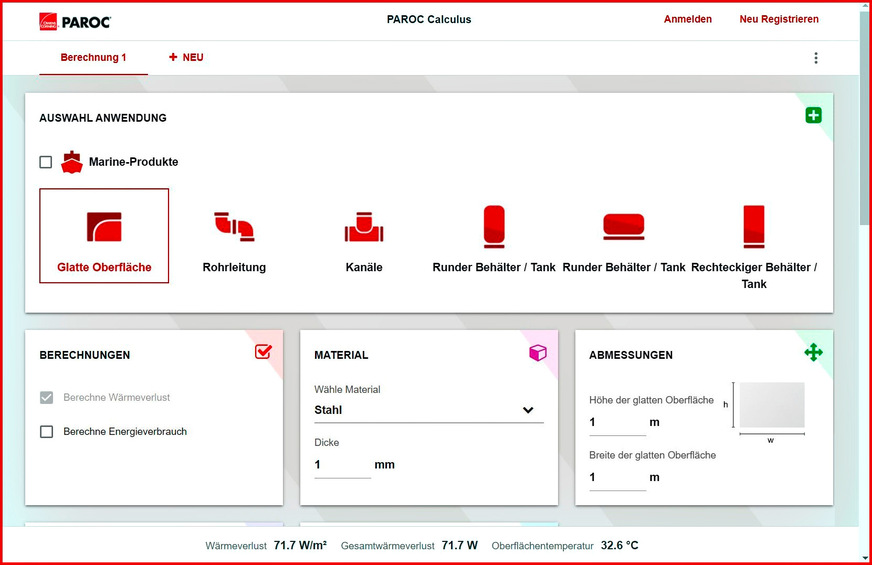Click the Gesamtwärmeverlust value 71.7 W
This screenshot has width=872, height=565.
[x=459, y=546]
